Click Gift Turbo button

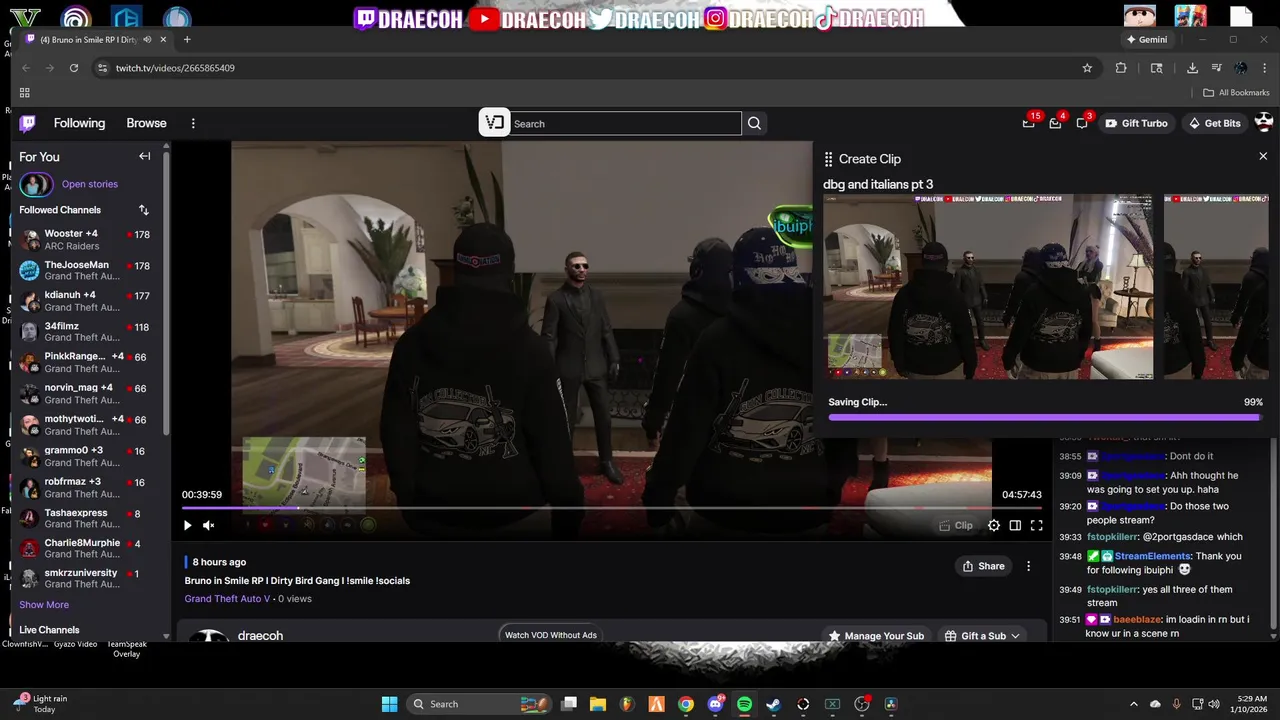coord(1136,123)
